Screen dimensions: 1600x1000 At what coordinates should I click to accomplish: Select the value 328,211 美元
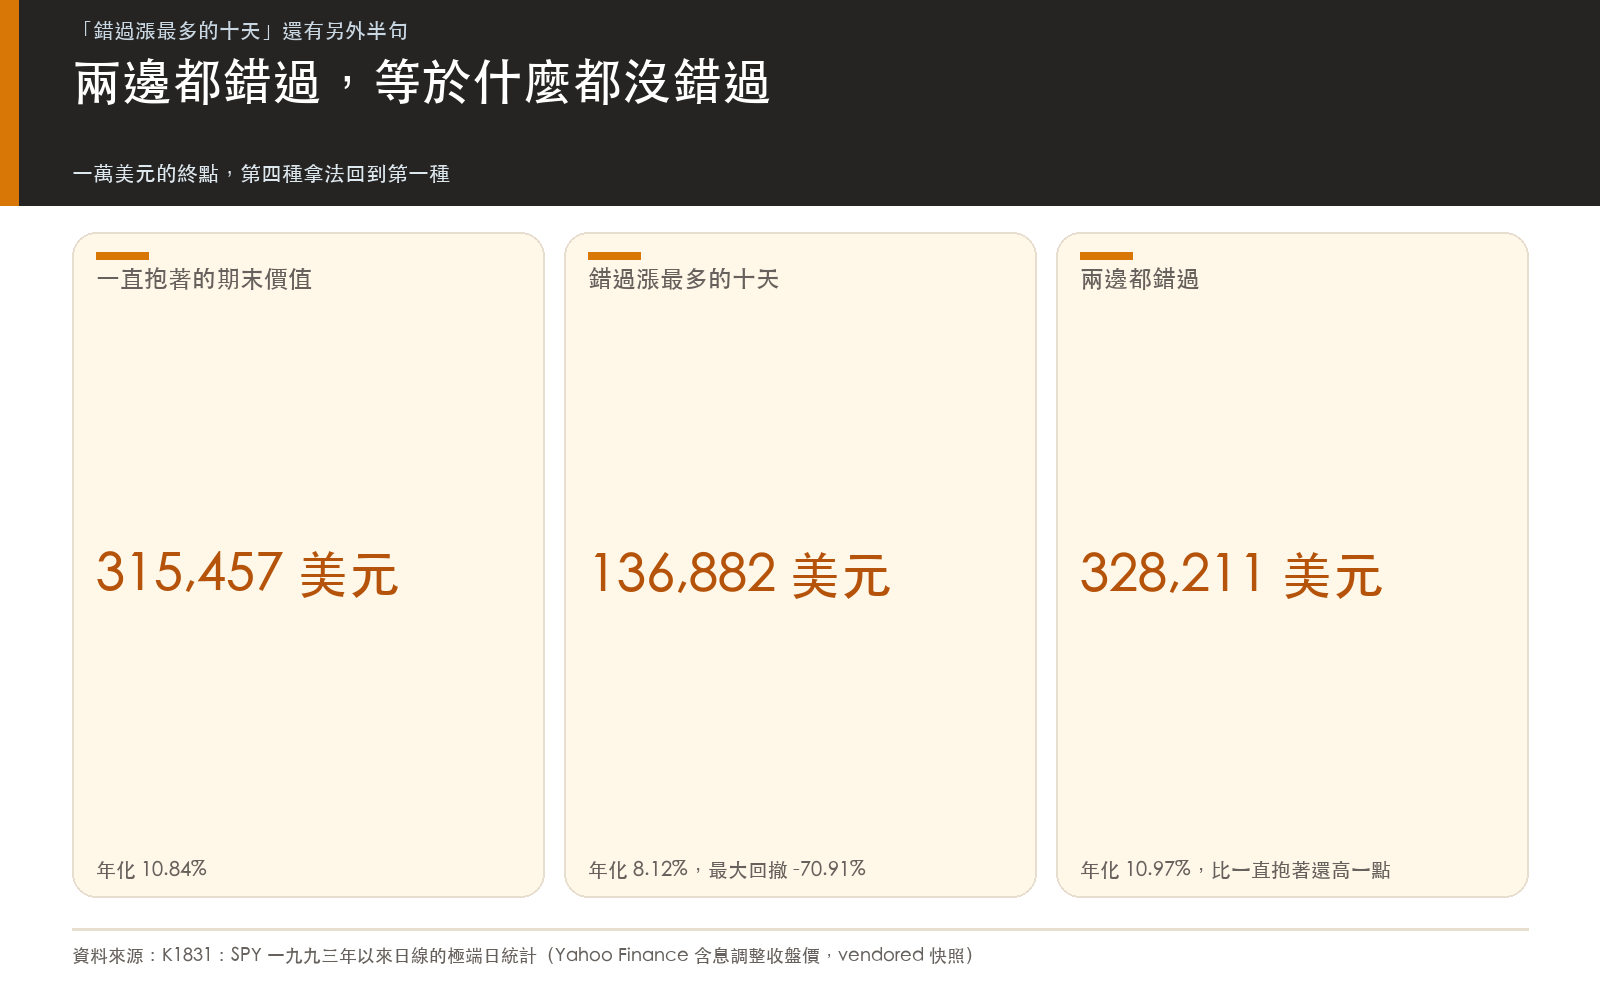click(1231, 574)
